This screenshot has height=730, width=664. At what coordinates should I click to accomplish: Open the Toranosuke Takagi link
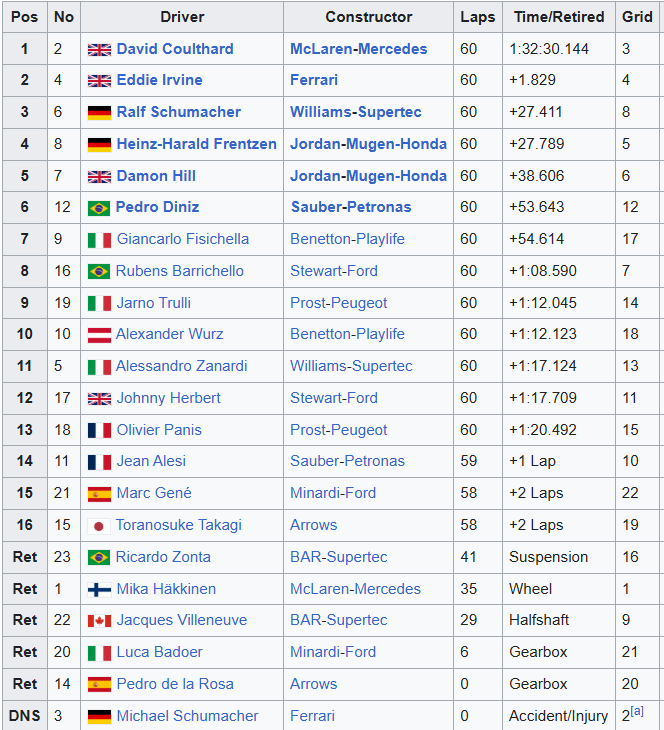[179, 525]
